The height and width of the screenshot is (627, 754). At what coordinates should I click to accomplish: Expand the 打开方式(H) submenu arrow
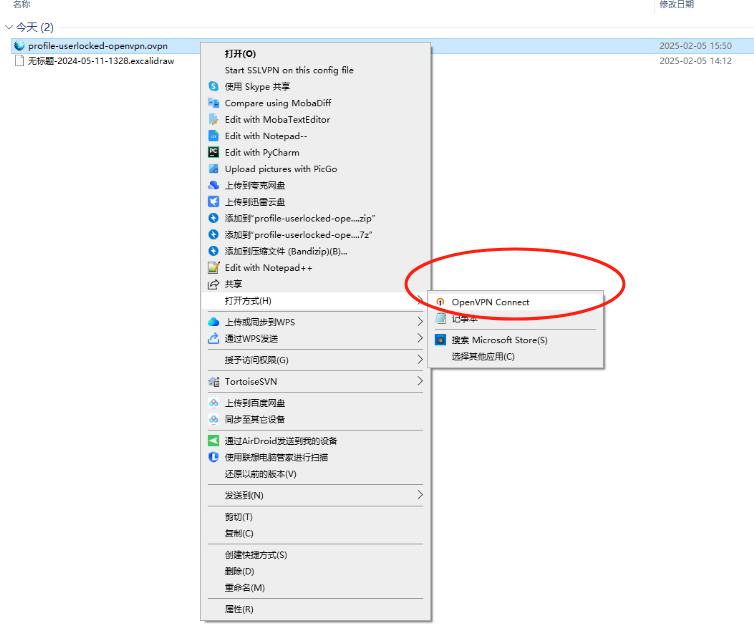[x=420, y=301]
